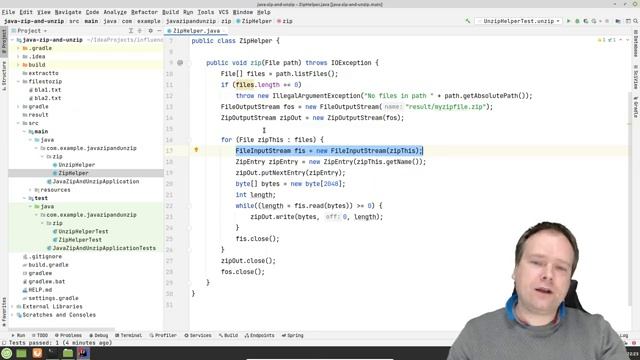This screenshot has width=640, height=360.
Task: Collapse the filestozip folder
Action: click(x=18, y=82)
